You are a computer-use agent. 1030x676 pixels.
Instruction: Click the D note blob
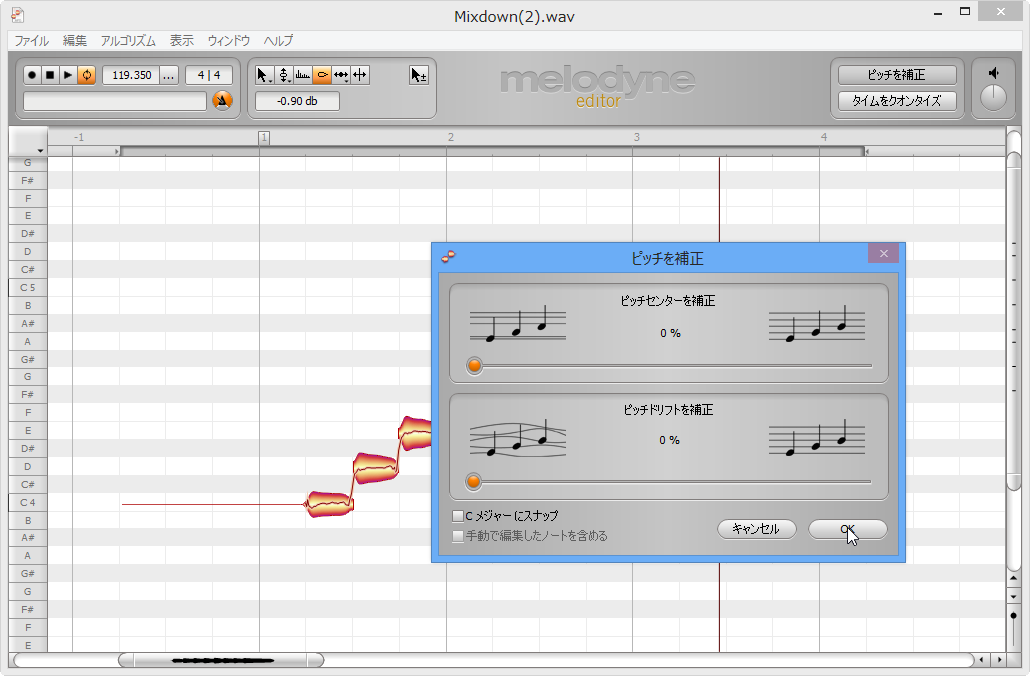(x=376, y=467)
